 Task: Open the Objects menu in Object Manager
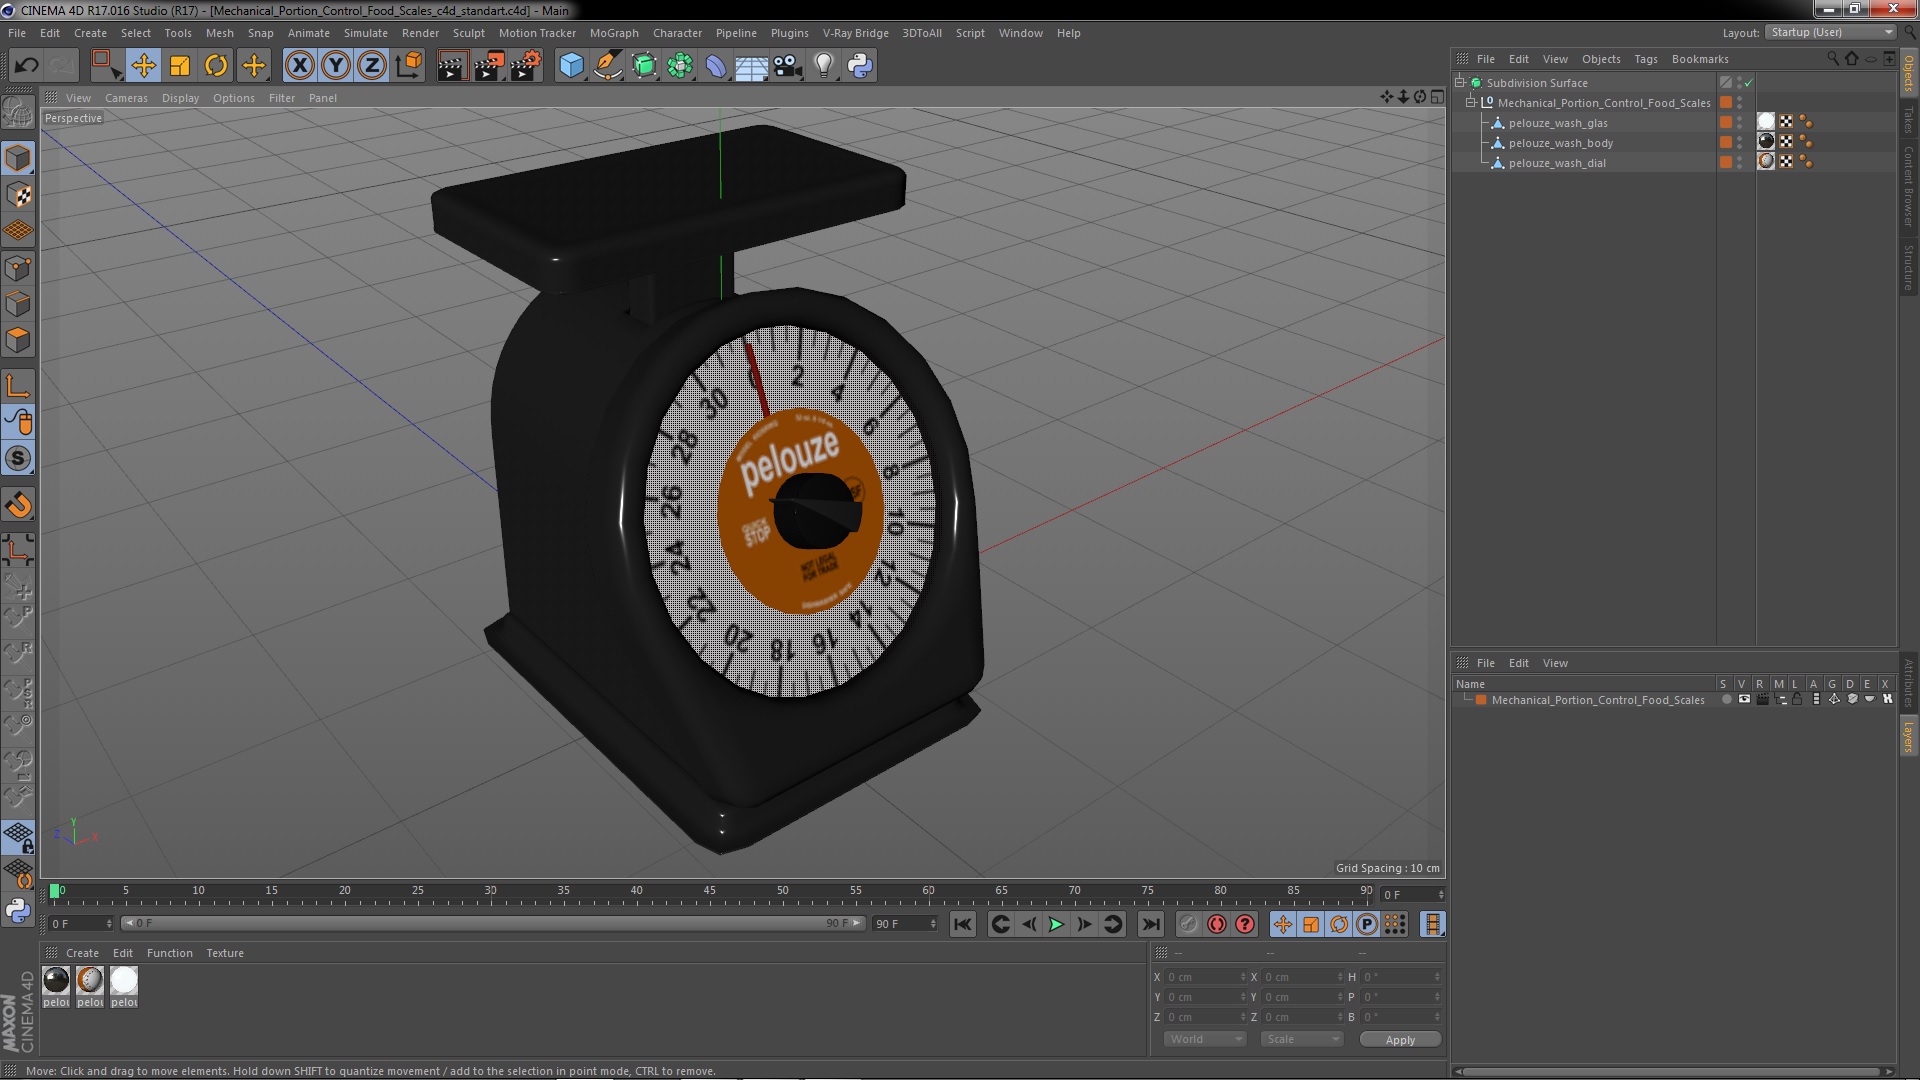pyautogui.click(x=1601, y=59)
